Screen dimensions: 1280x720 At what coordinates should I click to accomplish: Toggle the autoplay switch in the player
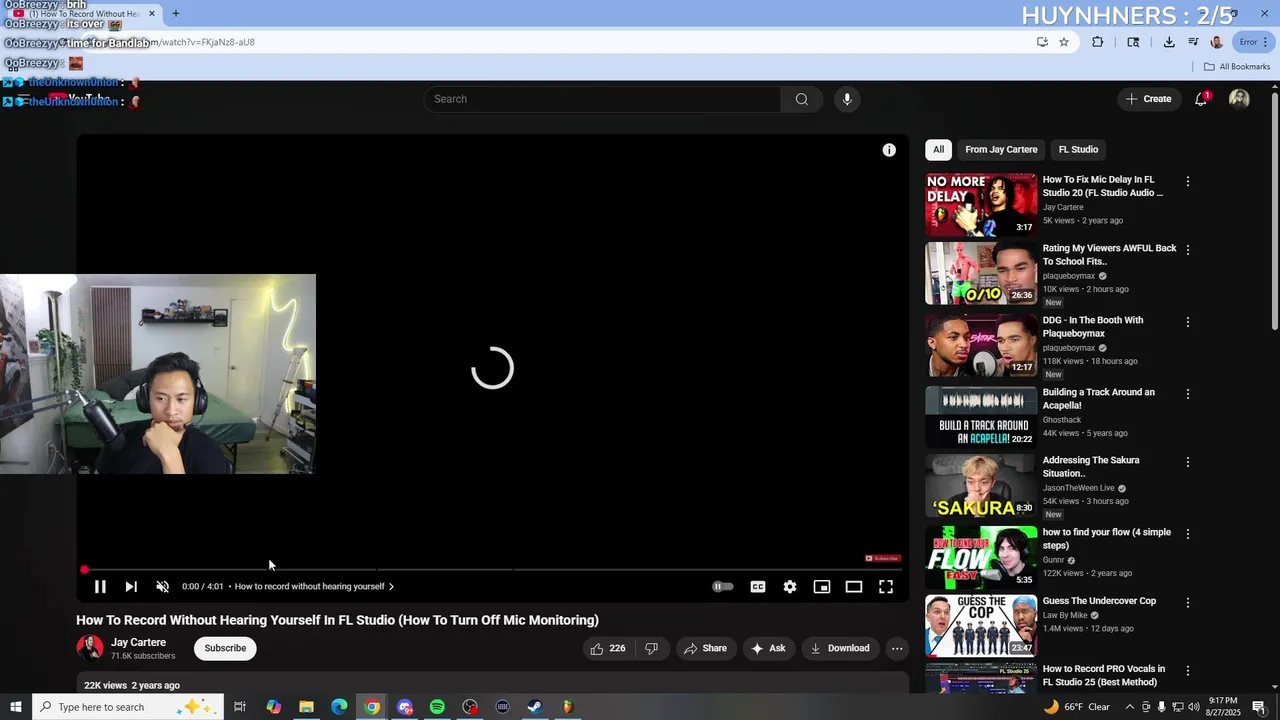pyautogui.click(x=723, y=587)
